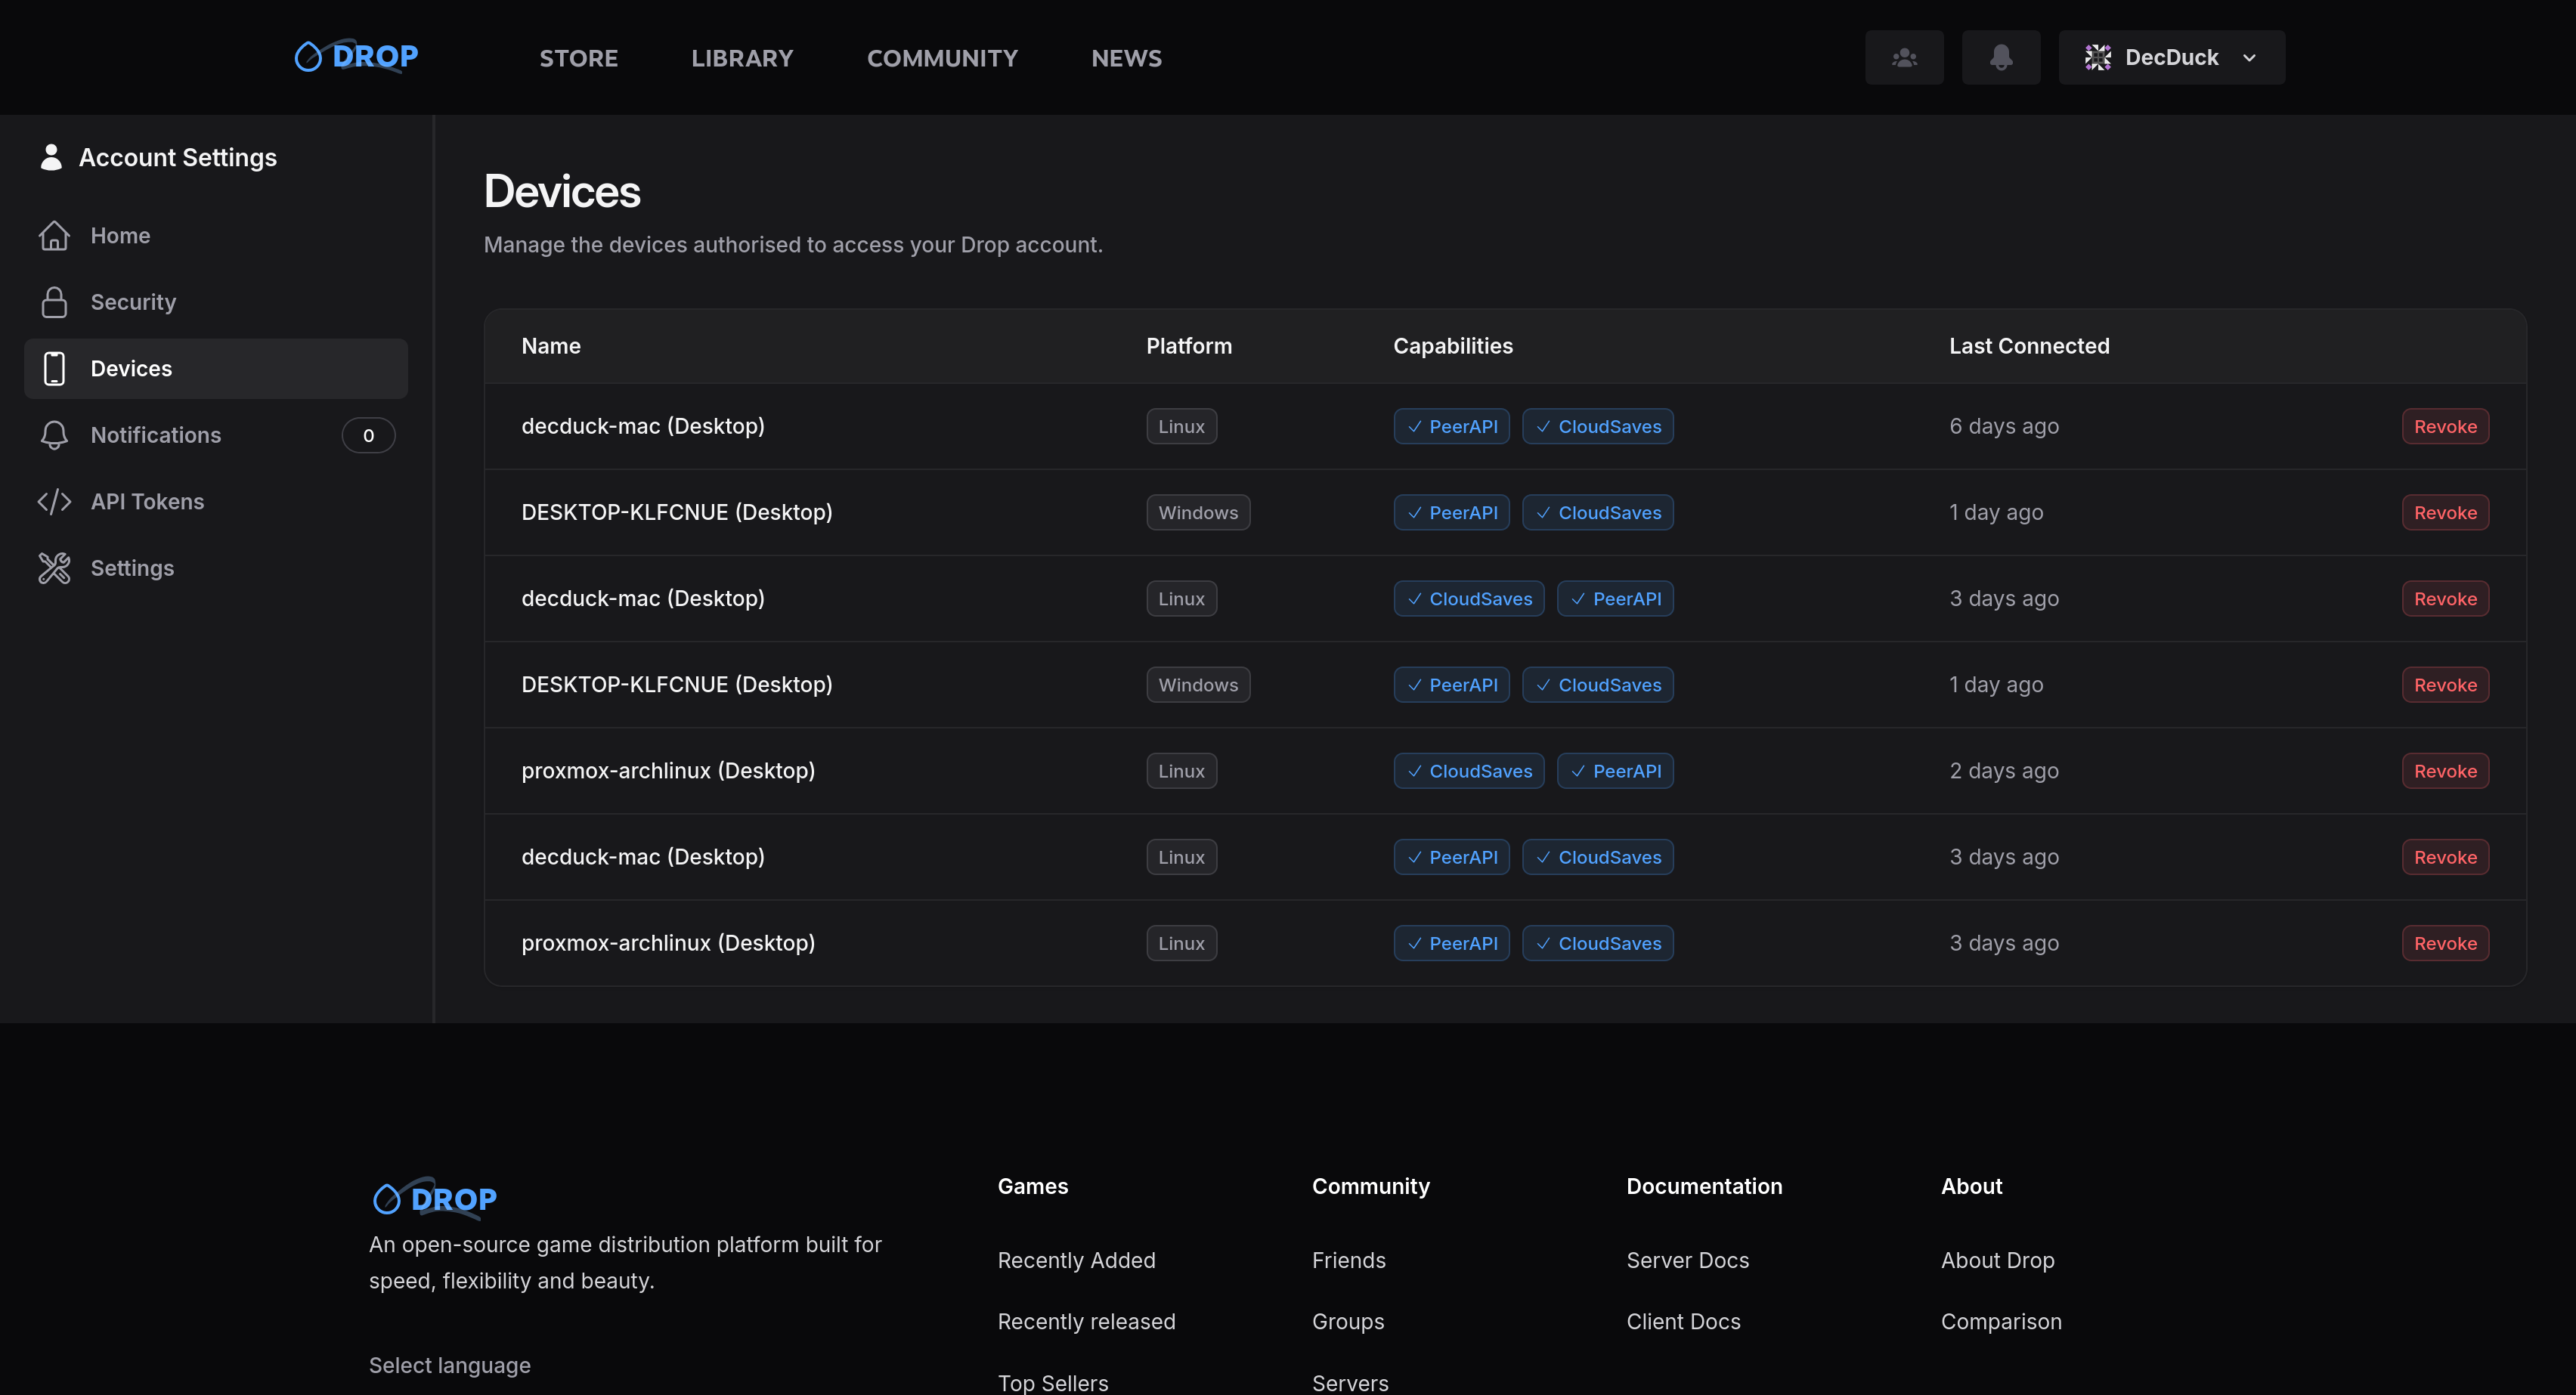Expand the DecDuck user dropdown
The image size is (2576, 1395).
pos(2170,57)
